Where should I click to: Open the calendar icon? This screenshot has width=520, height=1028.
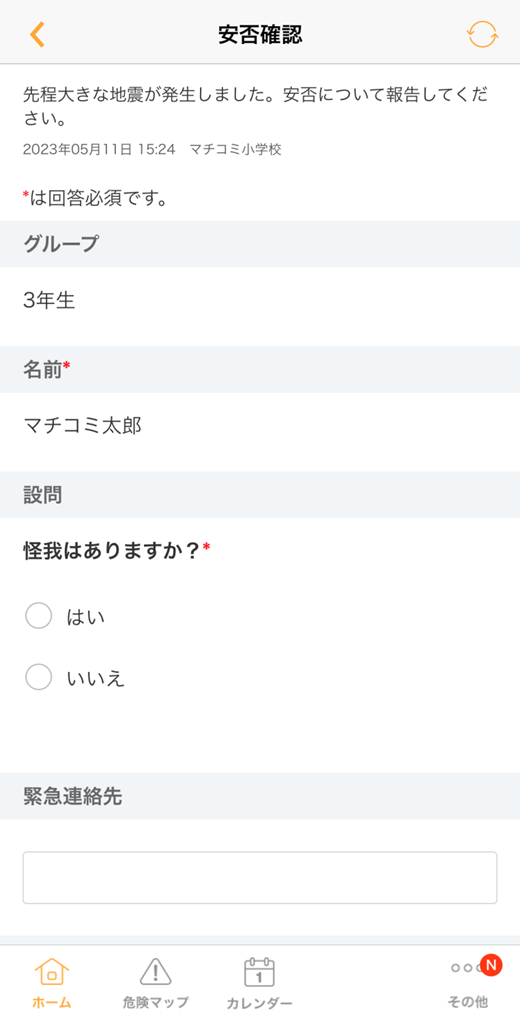coord(259,972)
